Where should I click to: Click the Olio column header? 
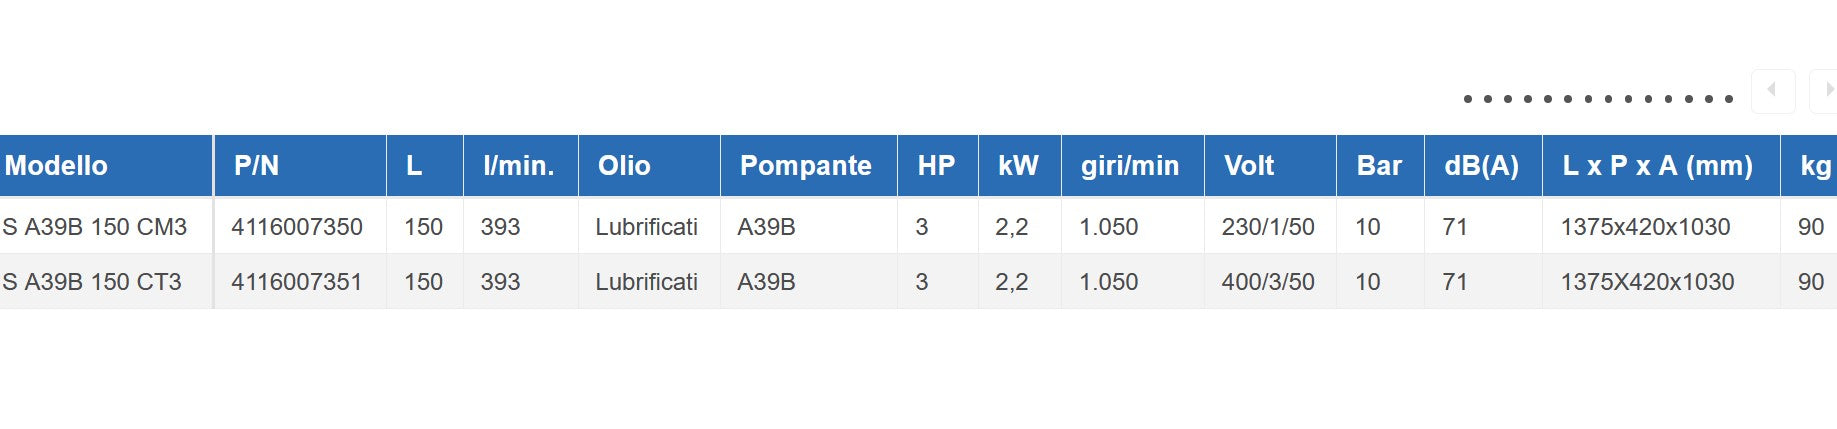point(624,166)
